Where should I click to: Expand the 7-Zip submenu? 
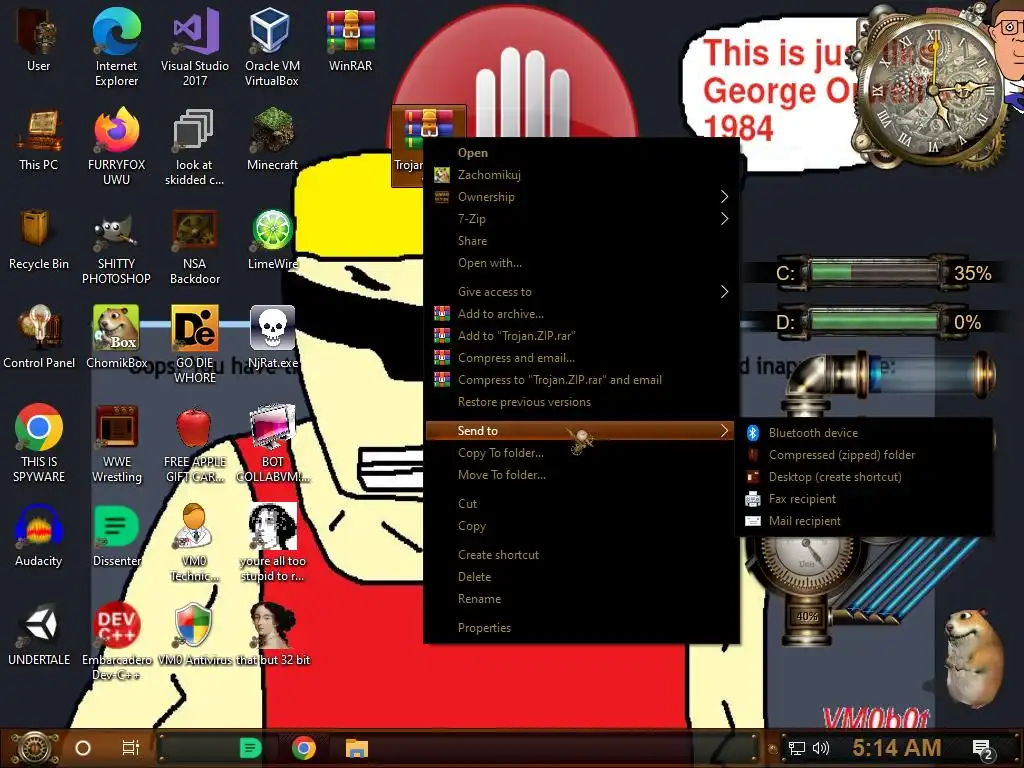pos(581,219)
